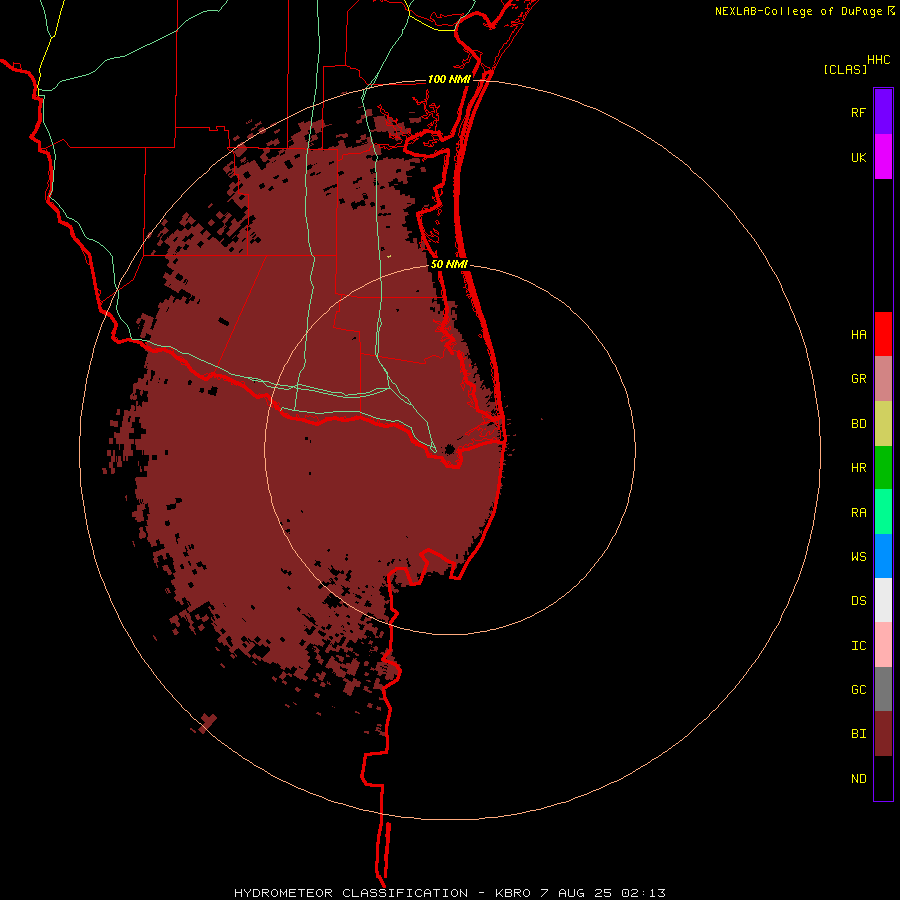Click the GC legend label
This screenshot has width=900, height=900.
pos(858,690)
